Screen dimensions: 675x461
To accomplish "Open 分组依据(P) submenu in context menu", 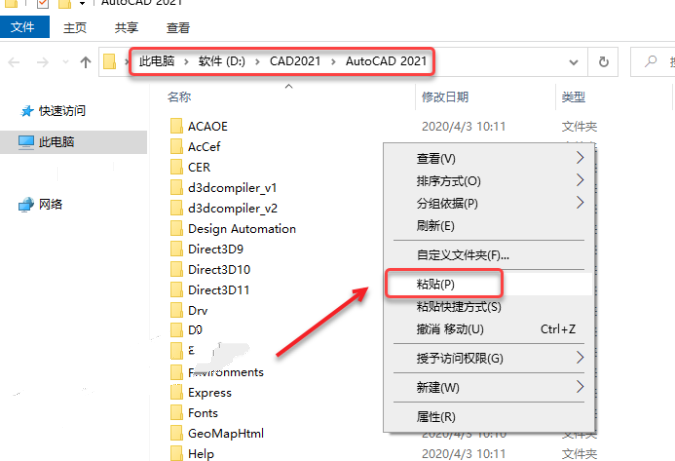I will click(x=489, y=203).
